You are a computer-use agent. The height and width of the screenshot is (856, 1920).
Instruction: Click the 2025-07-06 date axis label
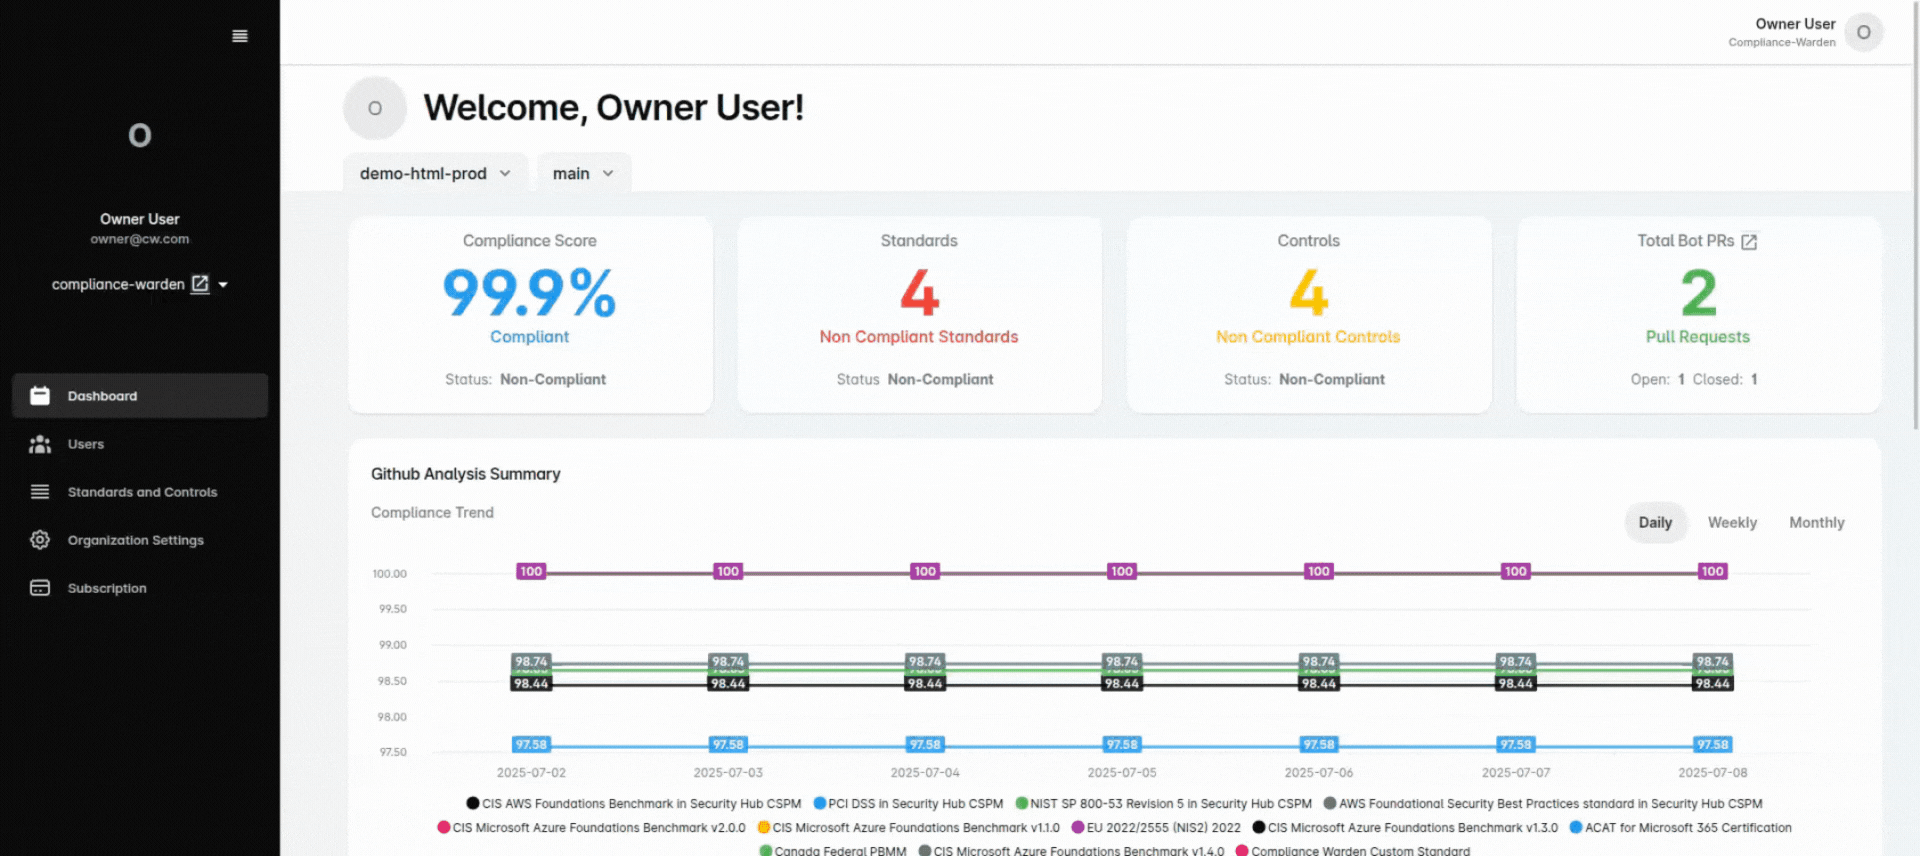[1319, 773]
